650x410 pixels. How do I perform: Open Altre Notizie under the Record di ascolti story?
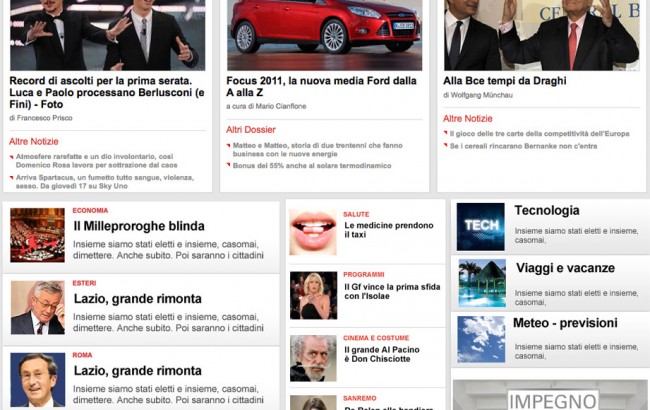click(x=34, y=141)
